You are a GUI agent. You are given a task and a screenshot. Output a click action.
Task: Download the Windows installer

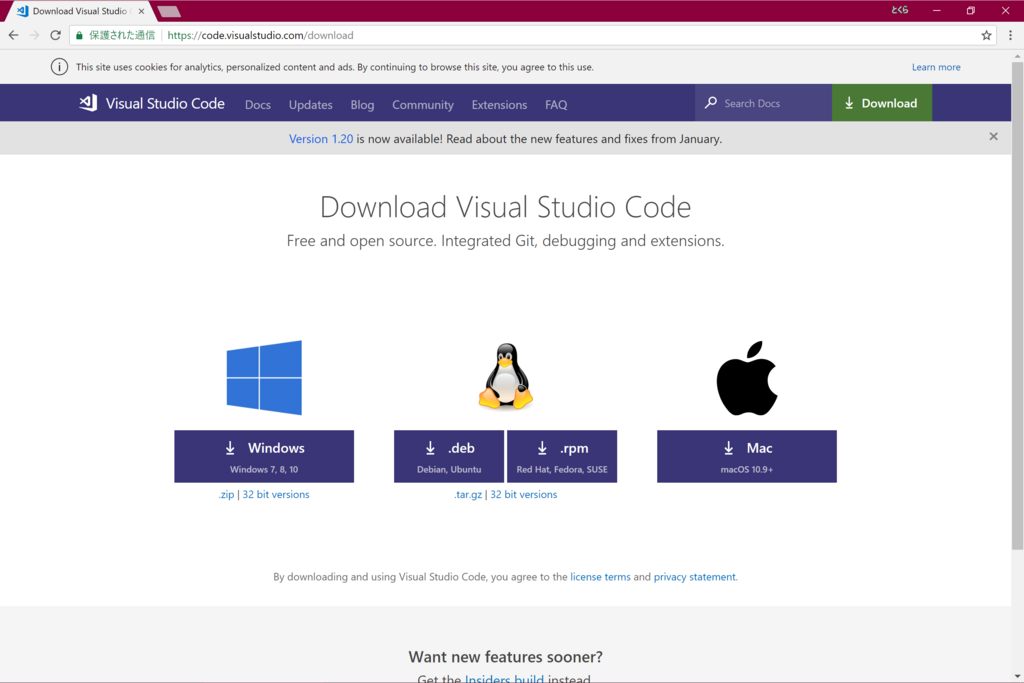pos(264,456)
